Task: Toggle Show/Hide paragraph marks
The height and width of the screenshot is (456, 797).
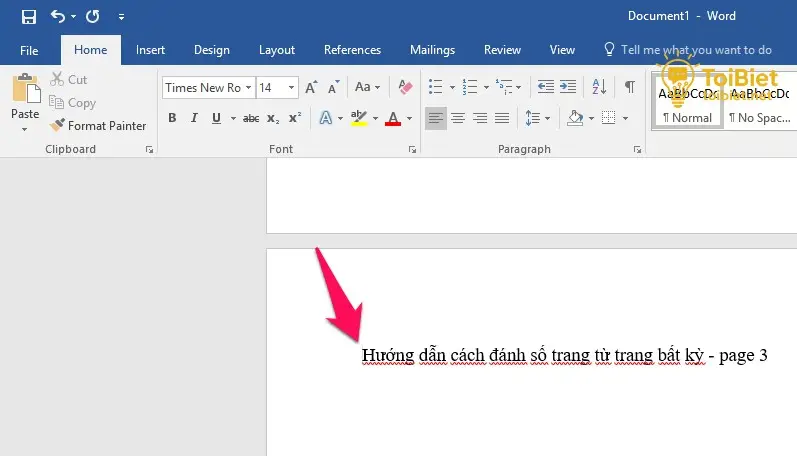Action: click(x=629, y=87)
